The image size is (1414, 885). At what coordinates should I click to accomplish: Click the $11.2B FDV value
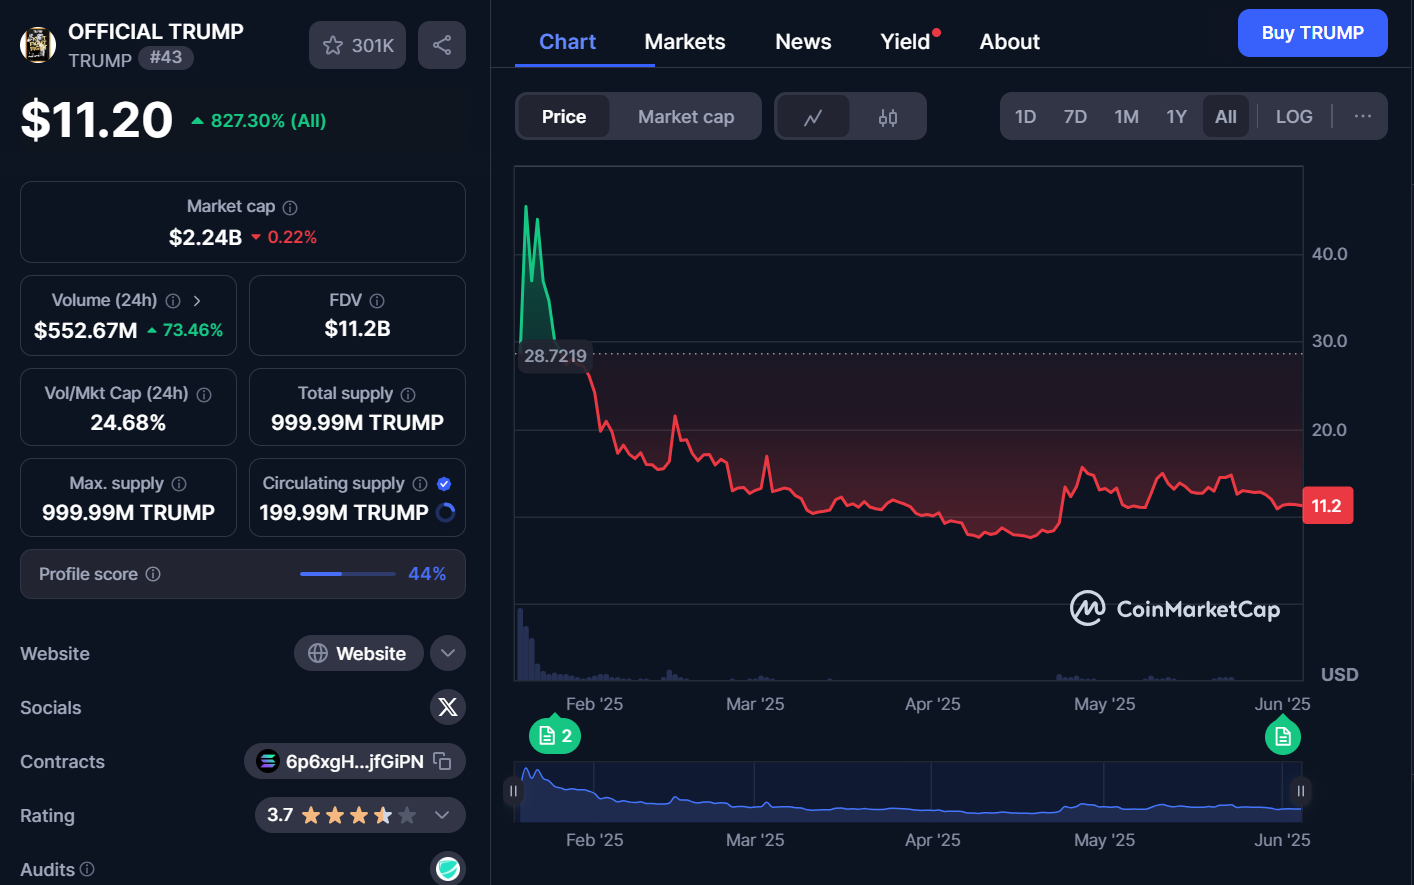[357, 329]
